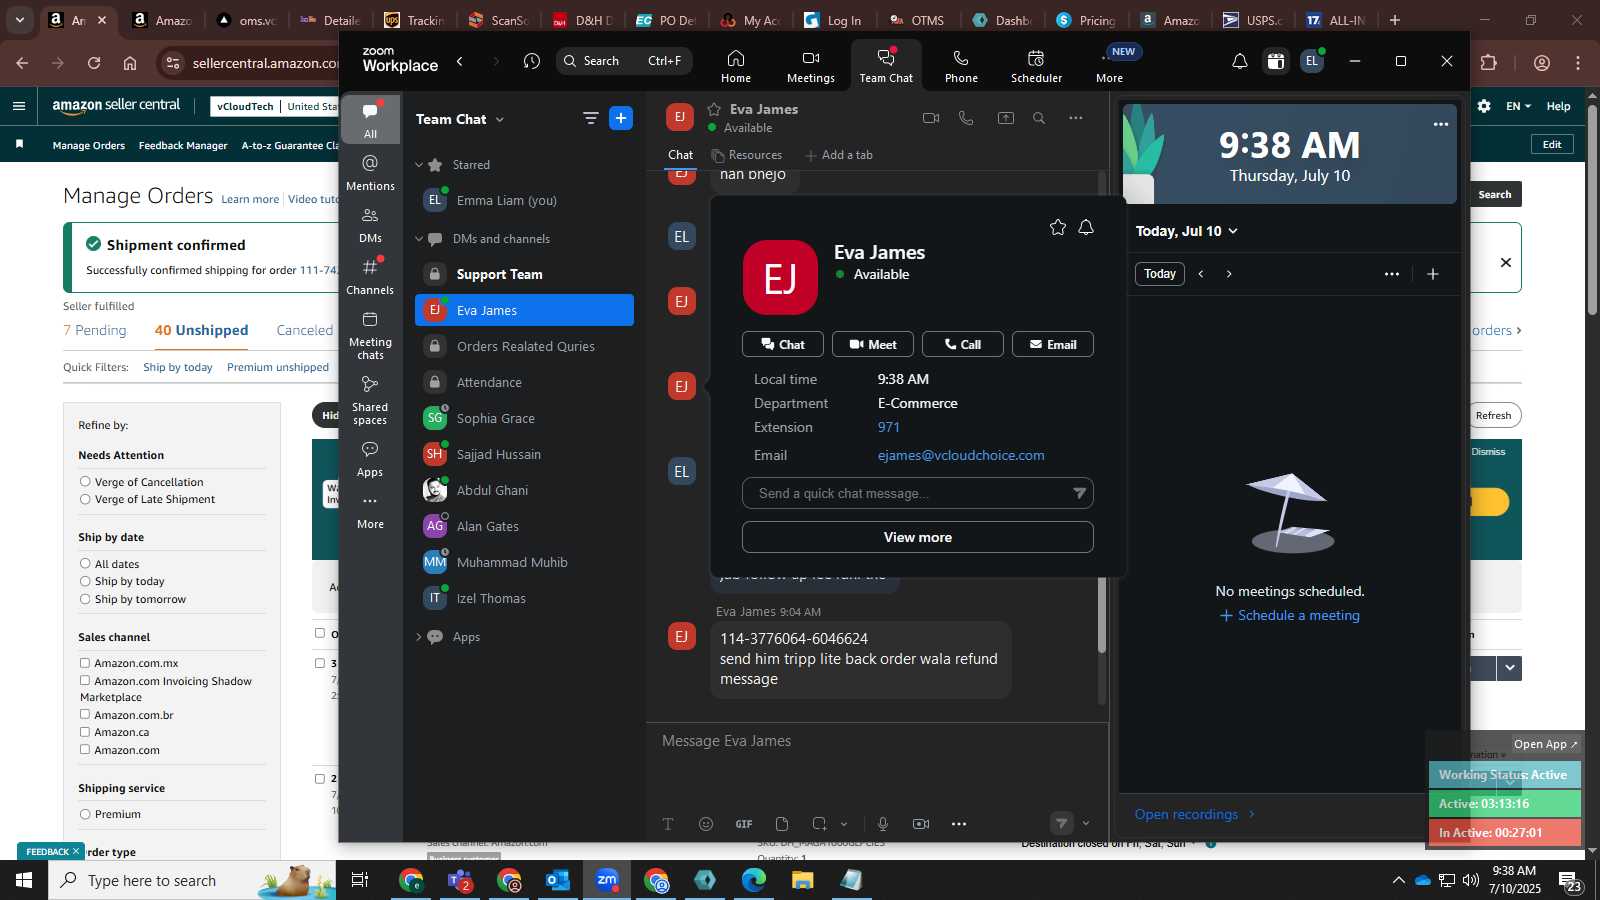Image resolution: width=1600 pixels, height=900 pixels.
Task: Open Meeting chats in sidebar
Action: pyautogui.click(x=370, y=335)
